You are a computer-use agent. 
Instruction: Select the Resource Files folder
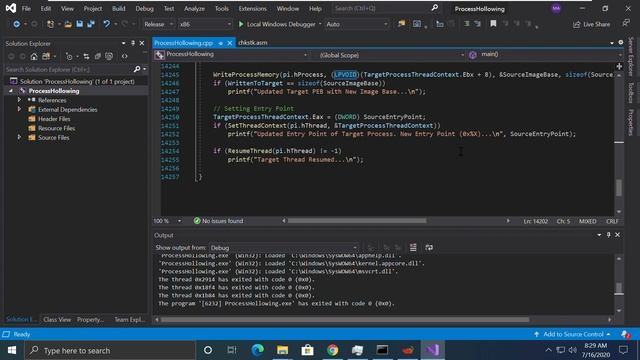(56, 128)
